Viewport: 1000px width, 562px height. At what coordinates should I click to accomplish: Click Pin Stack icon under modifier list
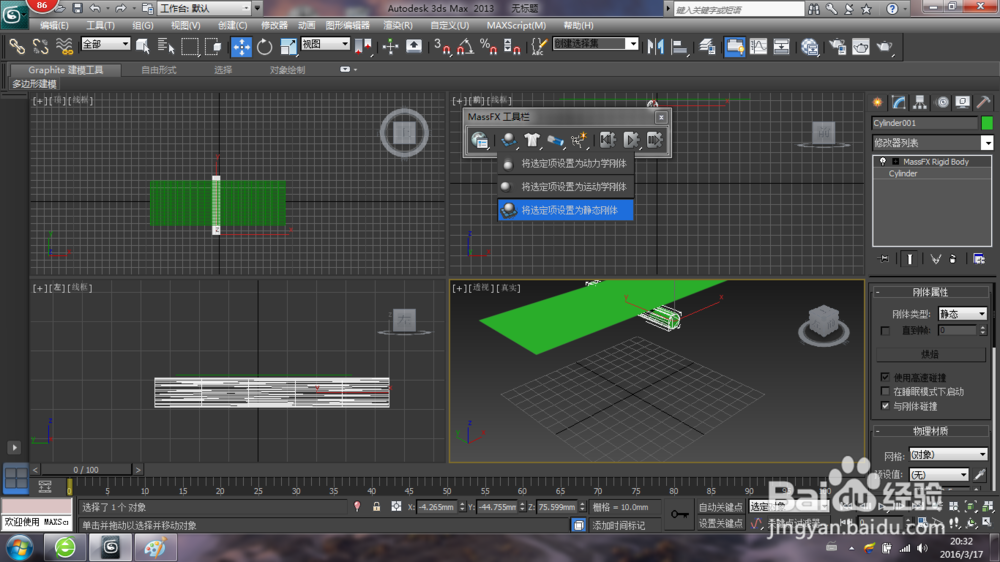(883, 259)
